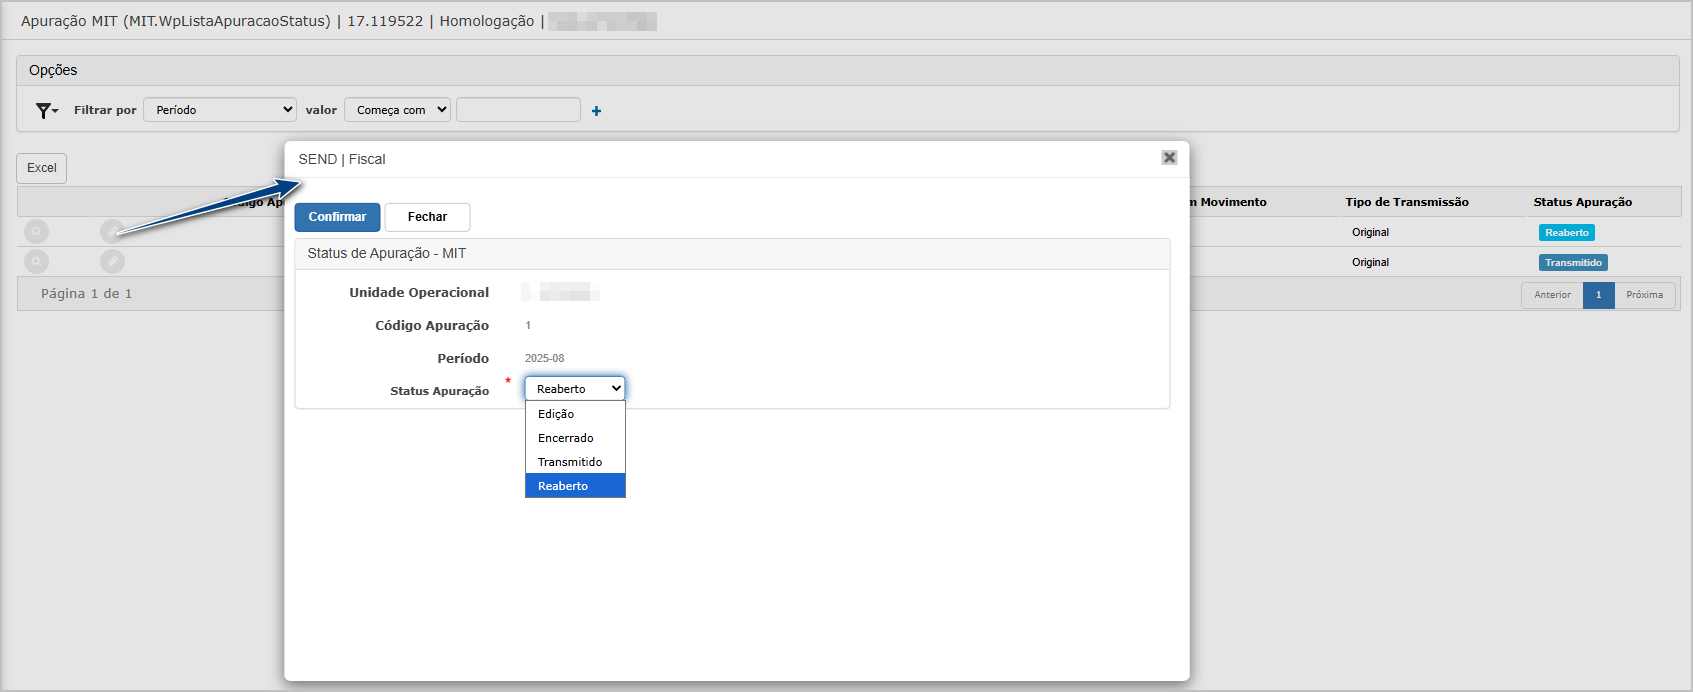This screenshot has width=1693, height=692.
Task: Go to the 'Próxima' page
Action: tap(1644, 295)
